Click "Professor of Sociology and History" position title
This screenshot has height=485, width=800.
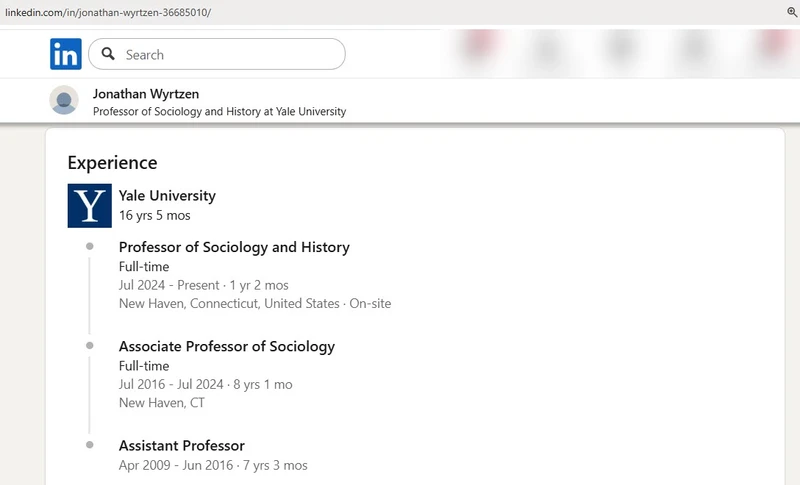coord(234,247)
